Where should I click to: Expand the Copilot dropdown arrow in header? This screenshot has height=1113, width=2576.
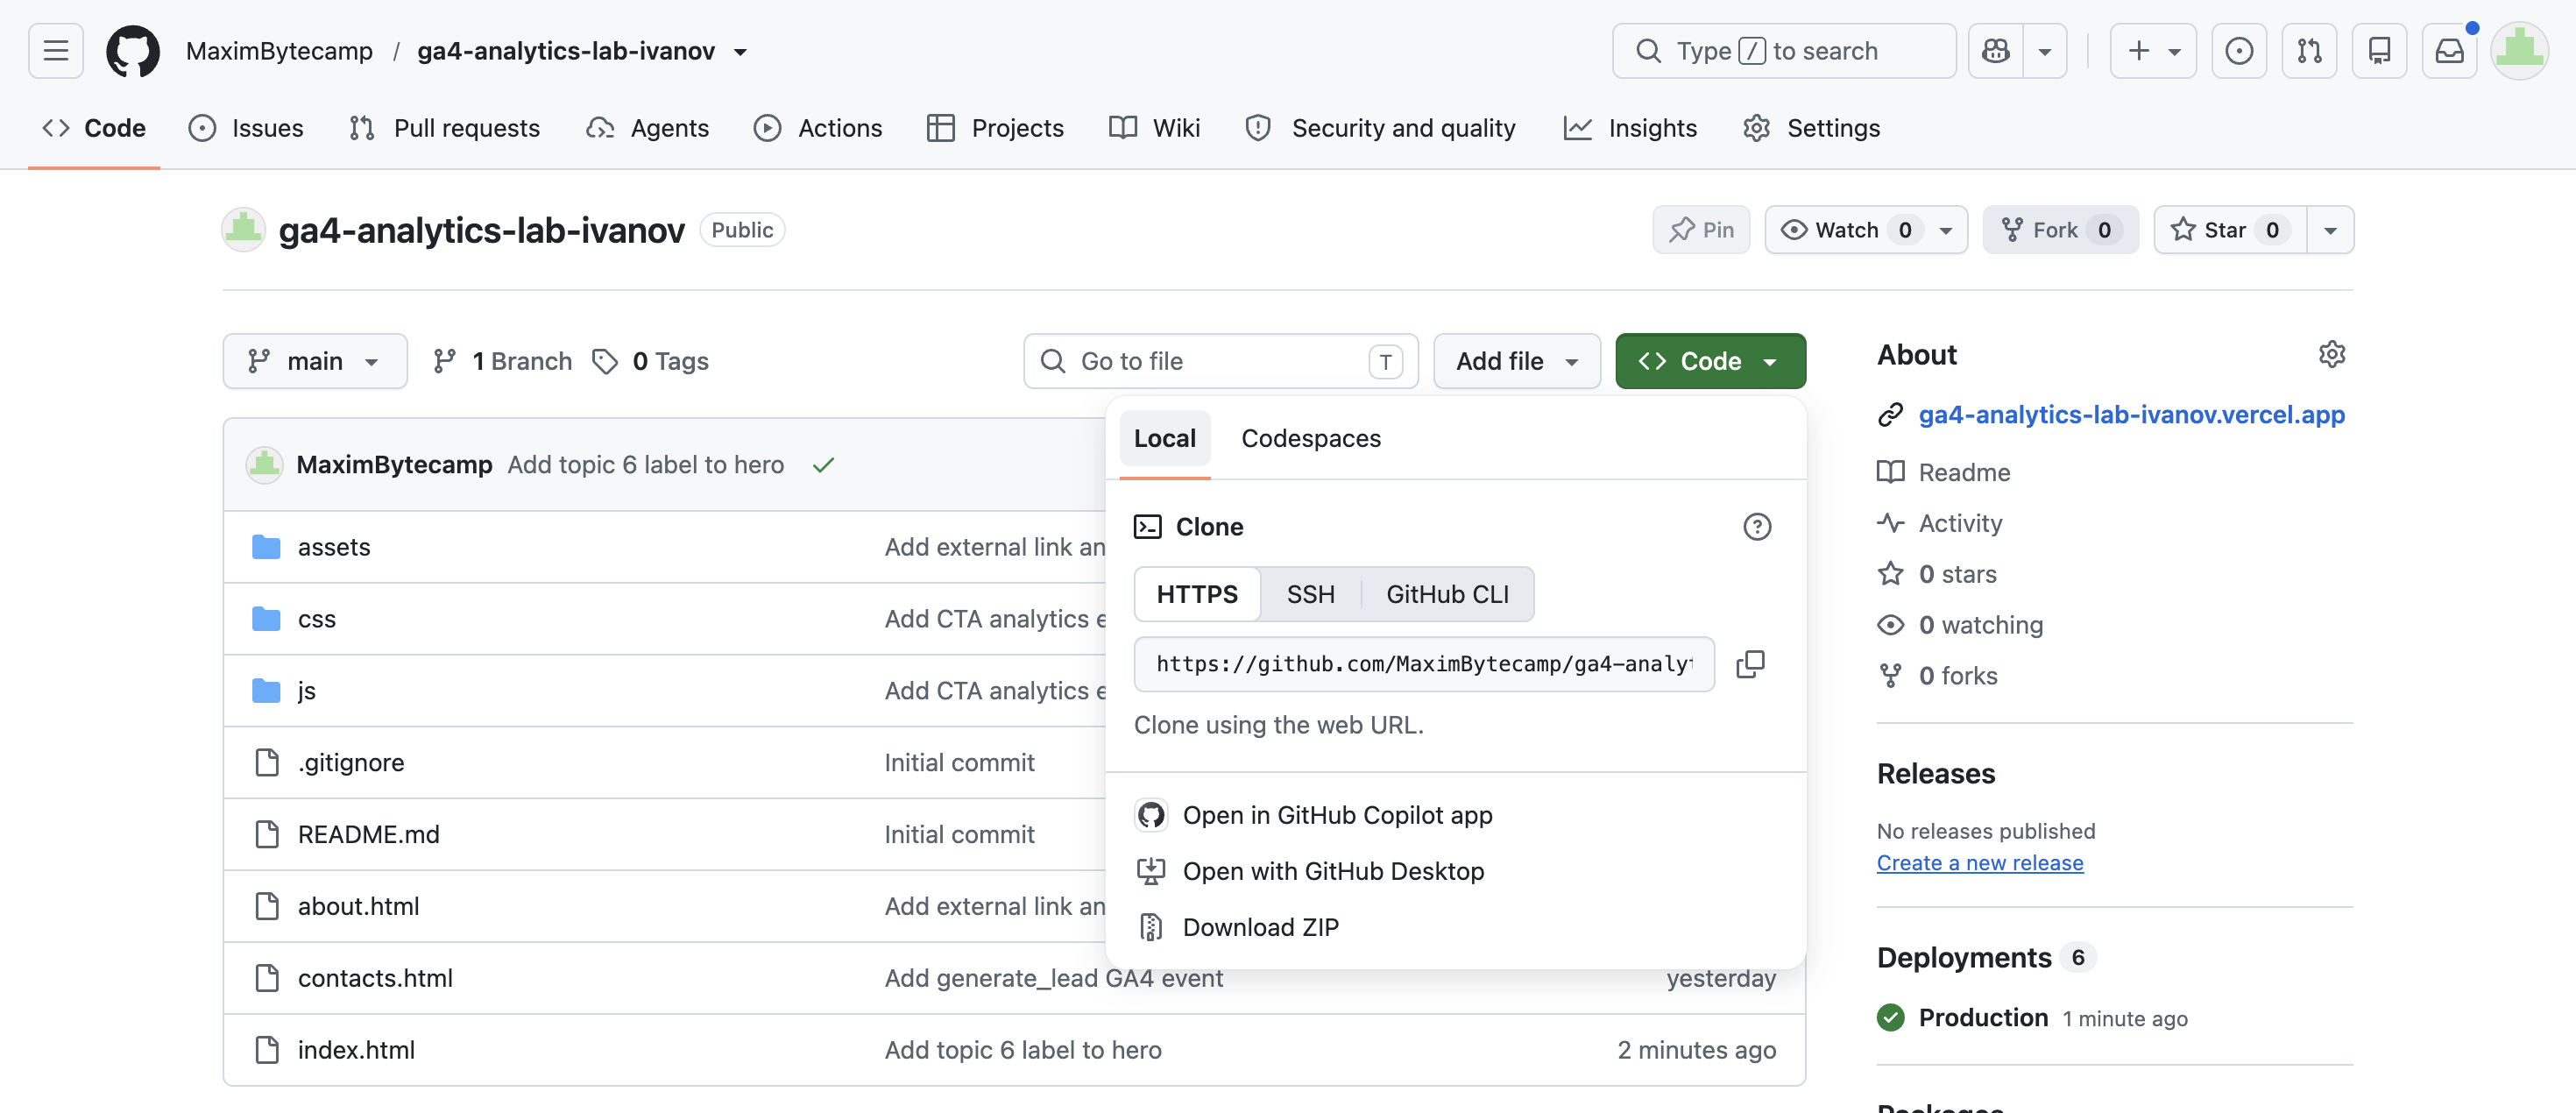click(2045, 51)
